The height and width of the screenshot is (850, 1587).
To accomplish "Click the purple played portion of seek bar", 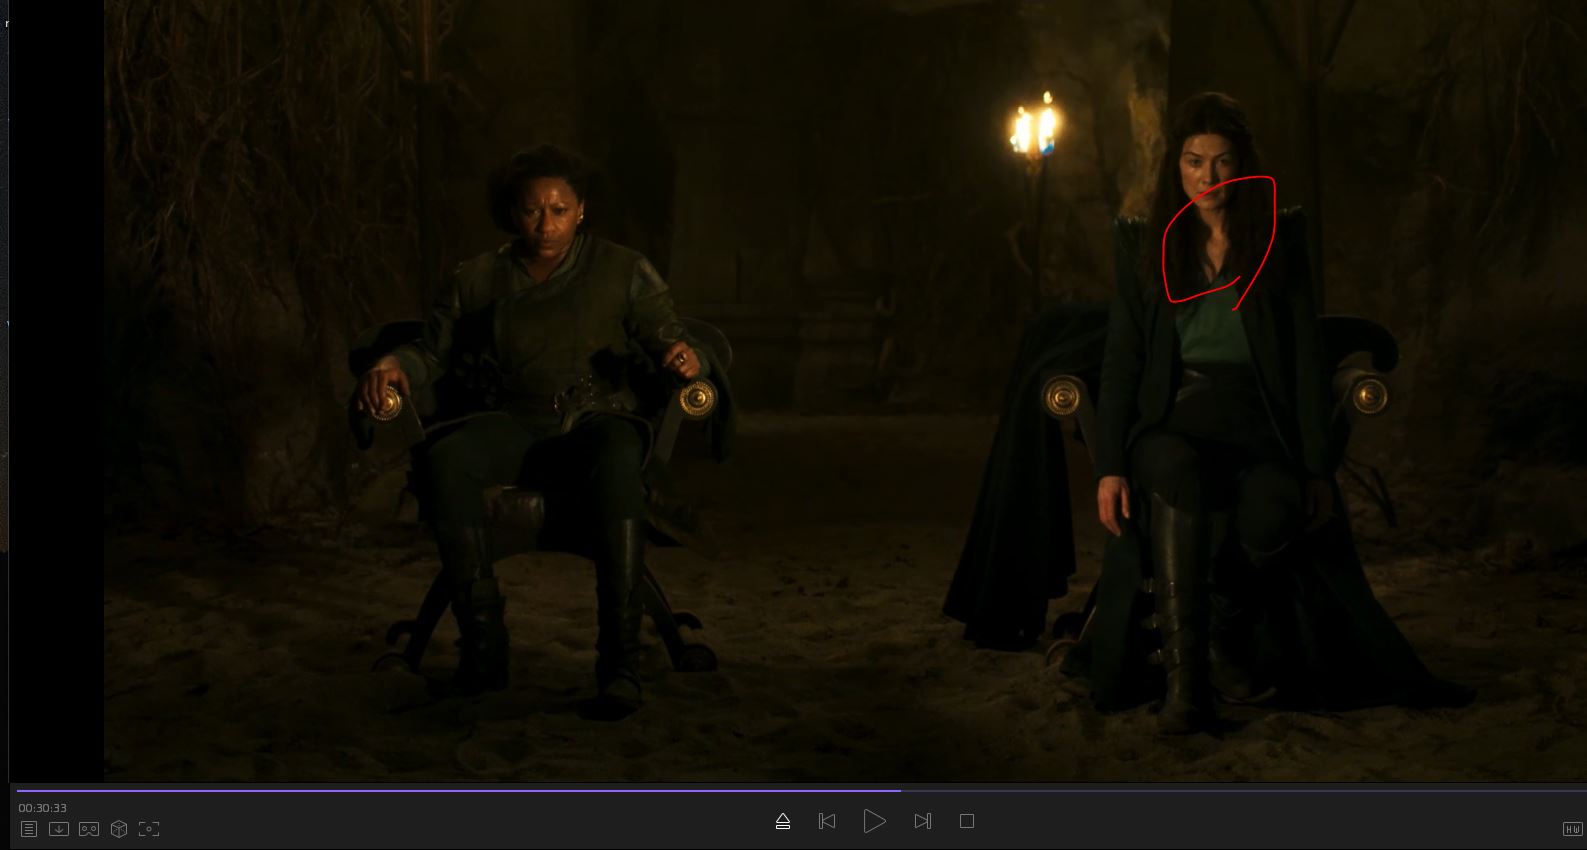I will (450, 790).
